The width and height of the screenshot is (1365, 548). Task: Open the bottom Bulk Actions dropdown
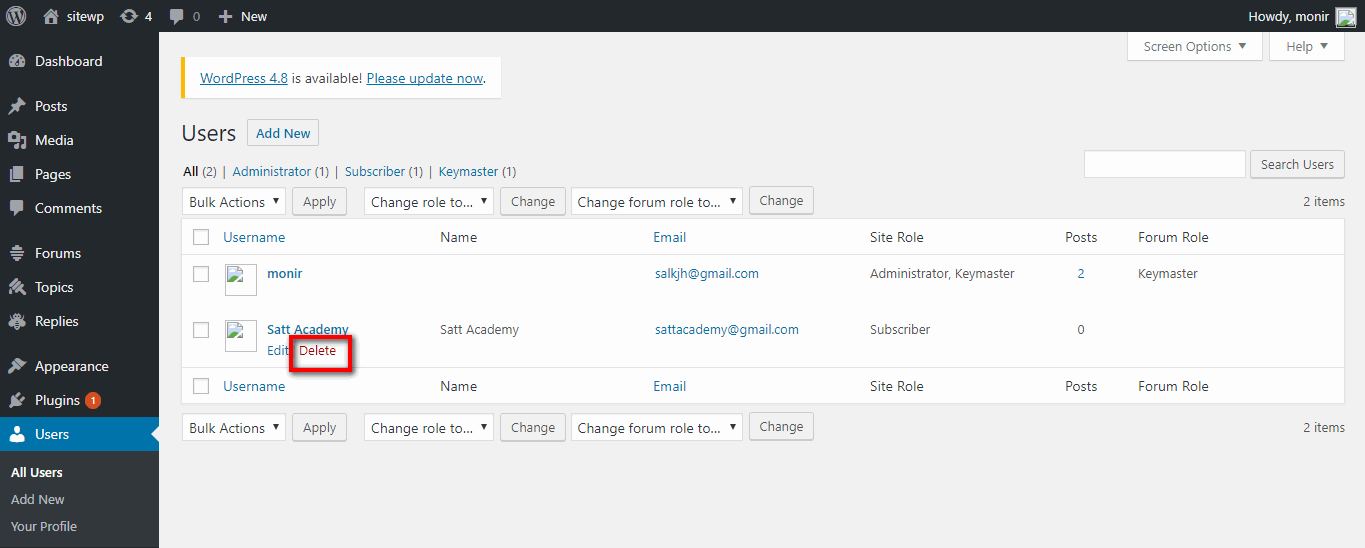pyautogui.click(x=234, y=427)
